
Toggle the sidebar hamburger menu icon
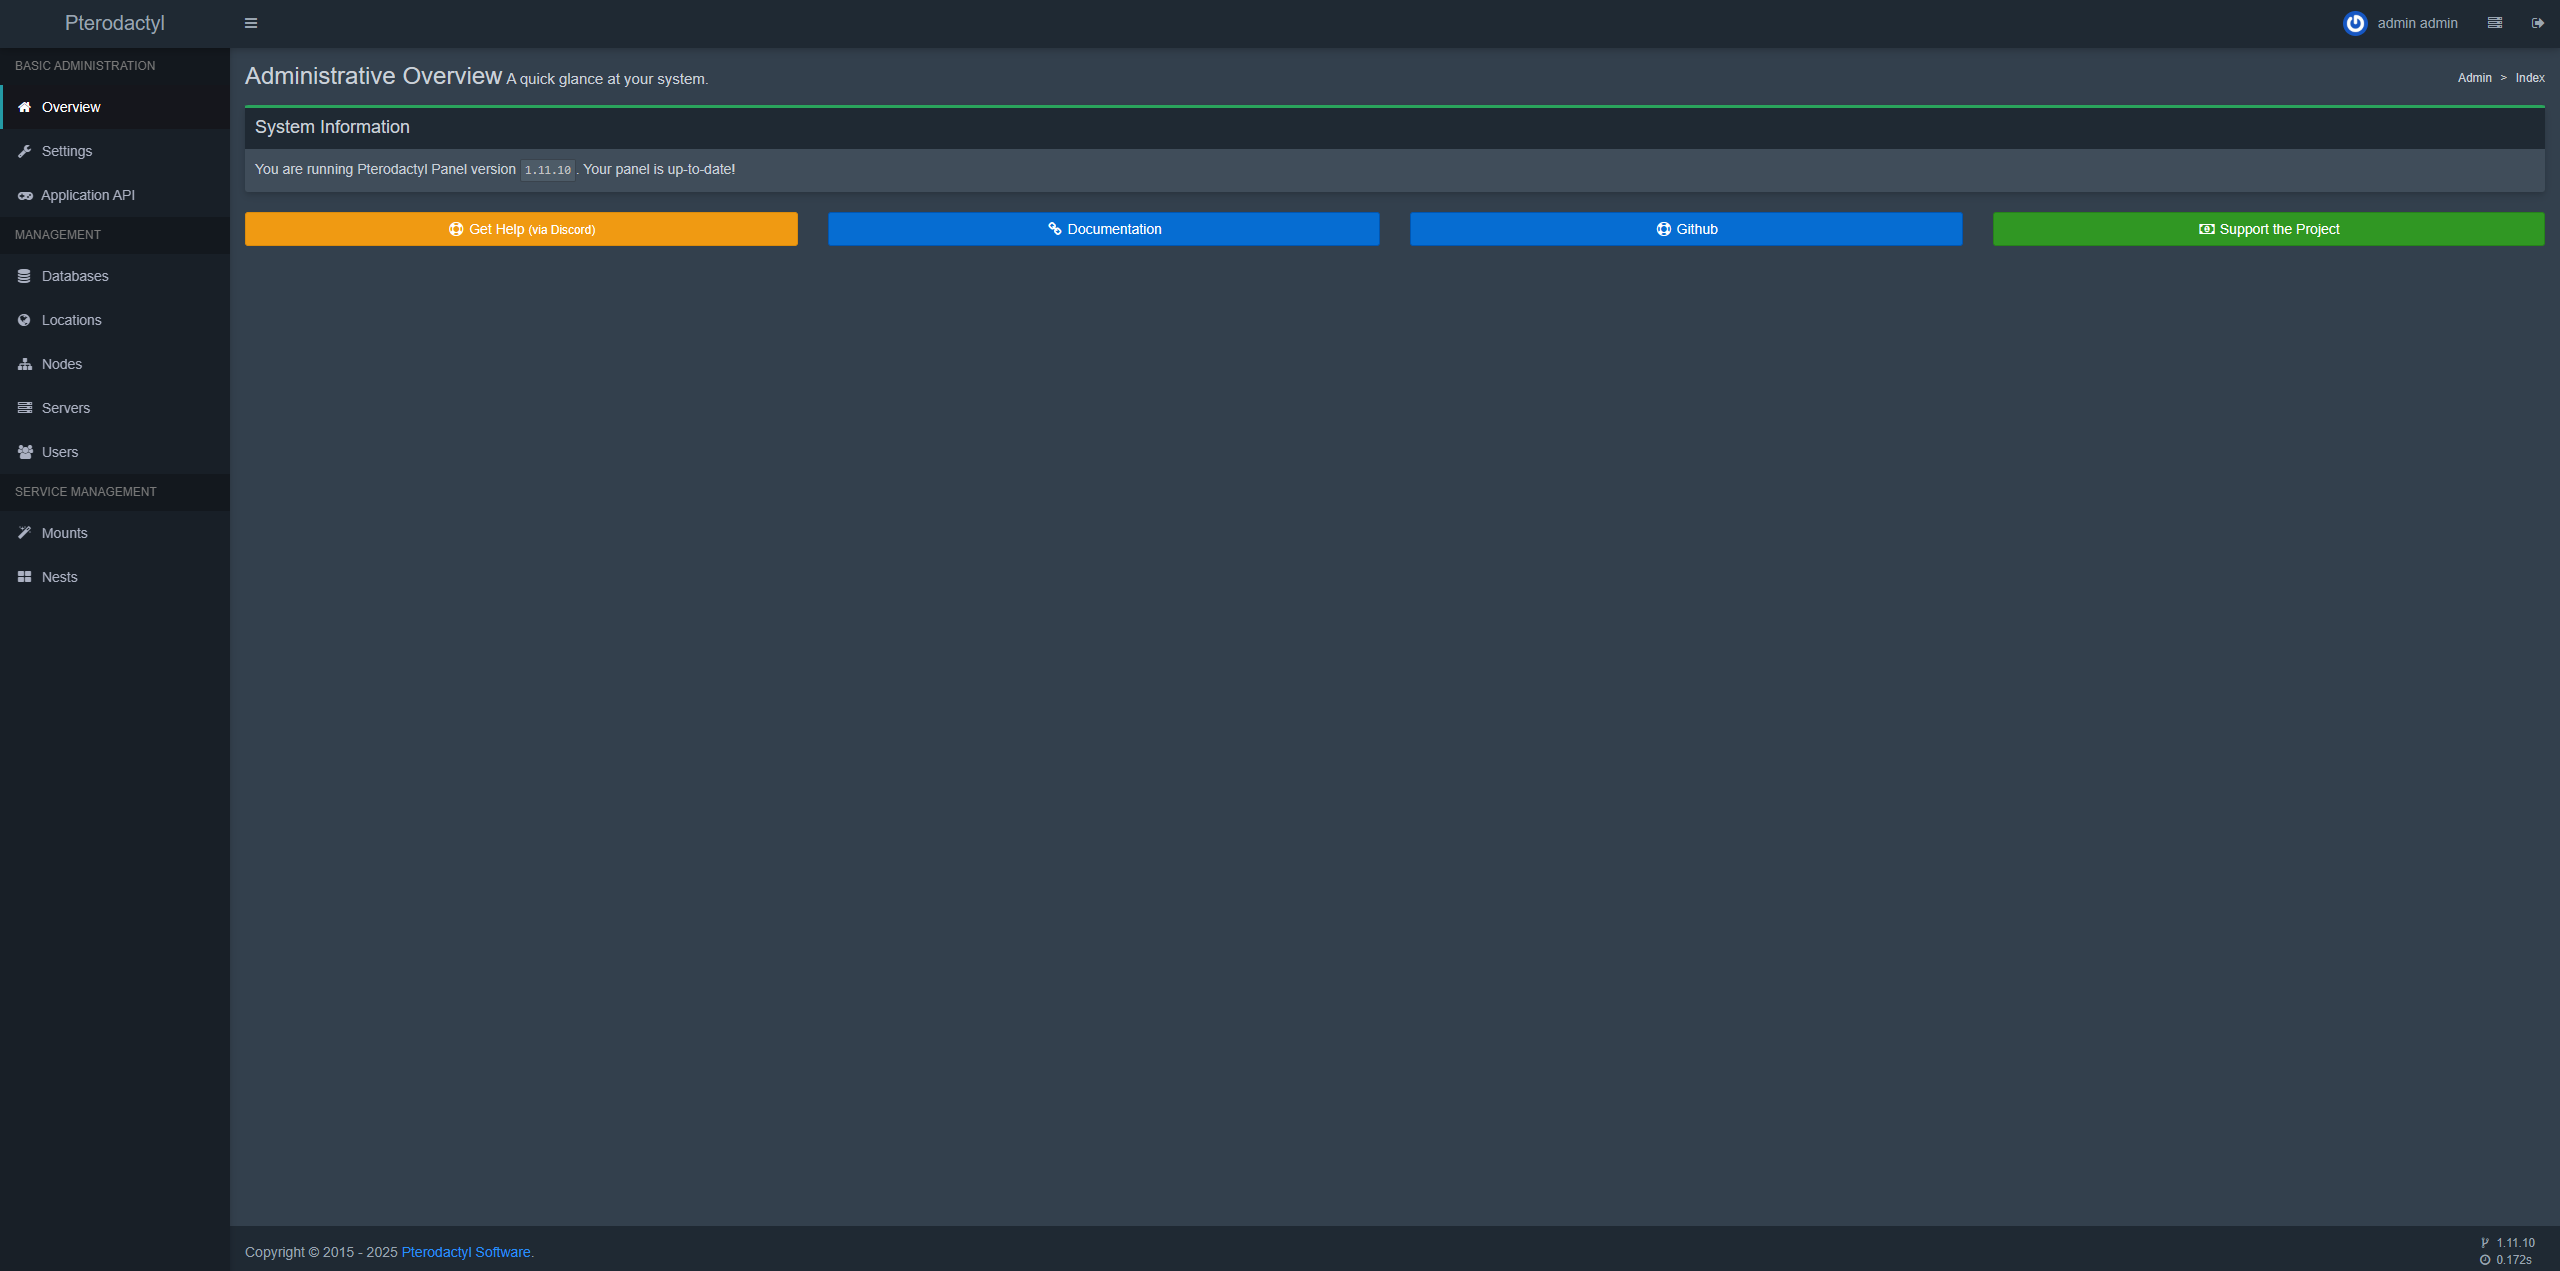pyautogui.click(x=251, y=23)
